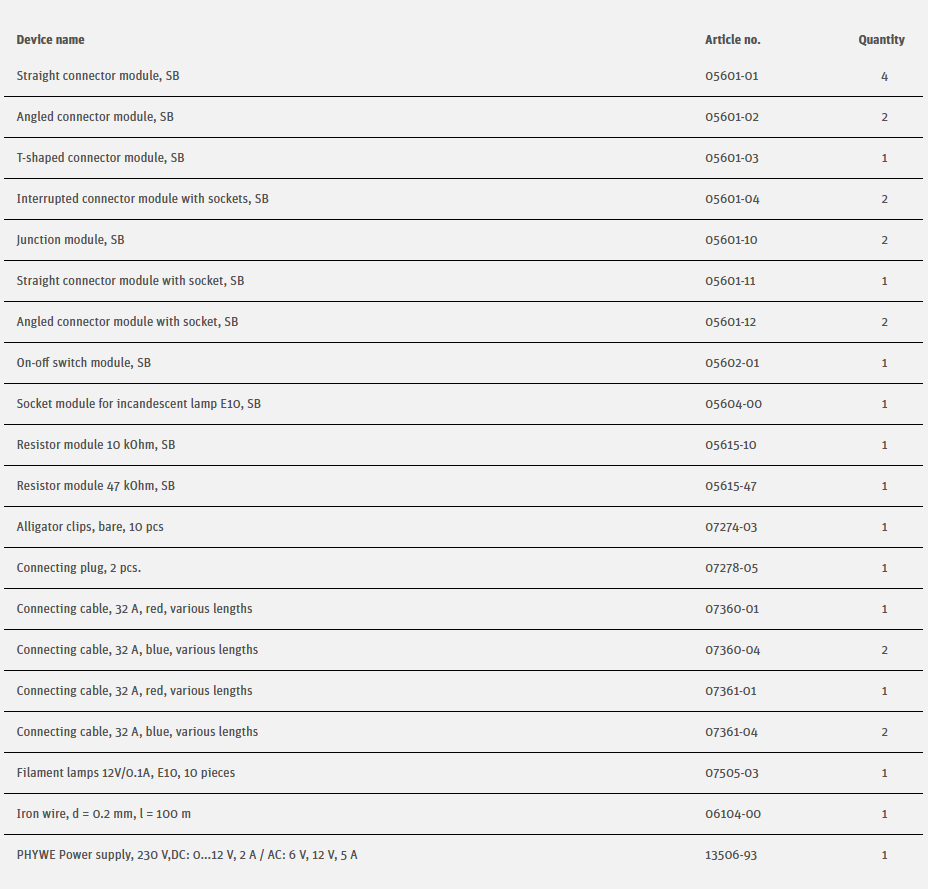Select Resistor module 10 kOhm, SB
This screenshot has height=889, width=928.
tap(95, 445)
